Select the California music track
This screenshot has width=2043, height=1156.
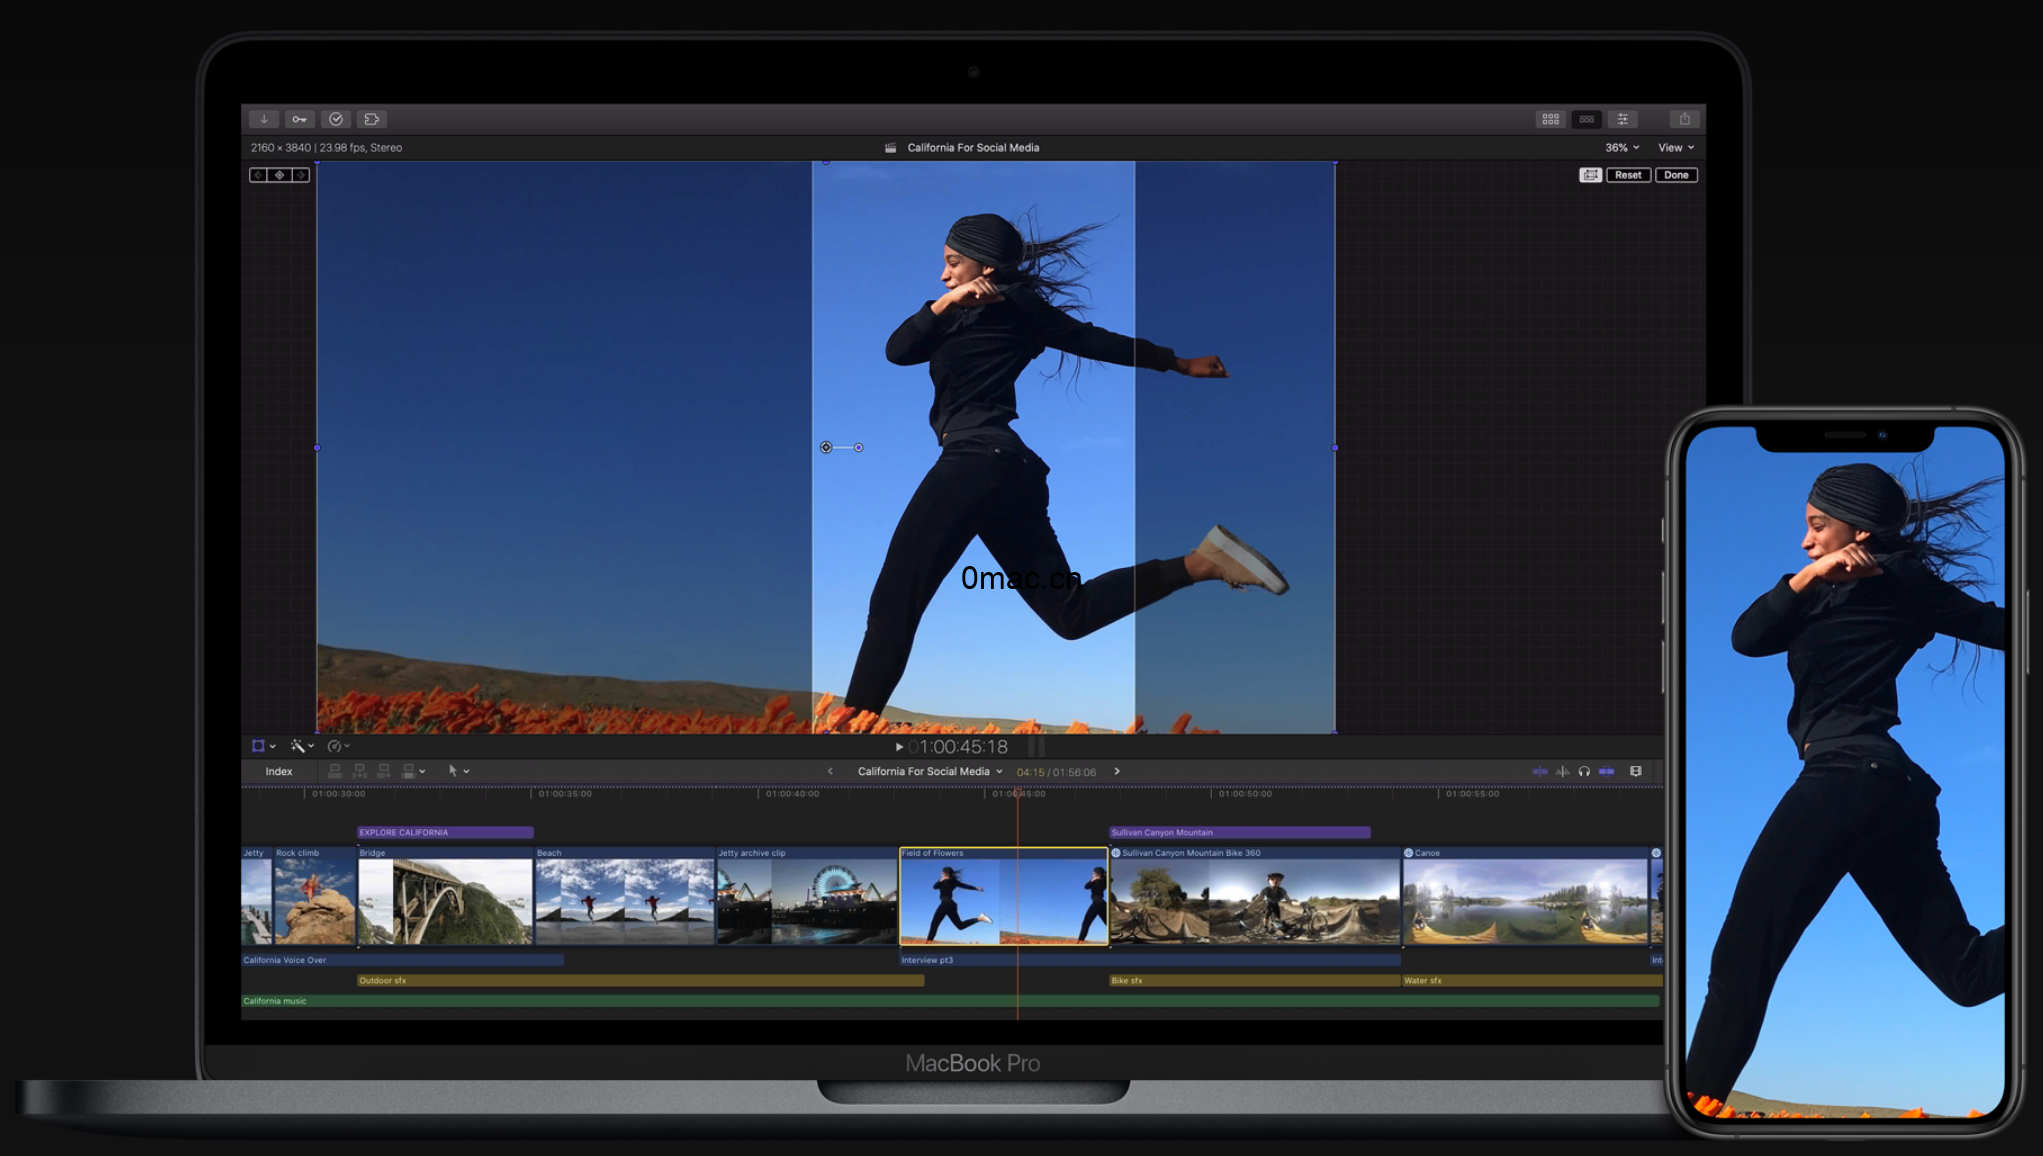pos(950,1001)
